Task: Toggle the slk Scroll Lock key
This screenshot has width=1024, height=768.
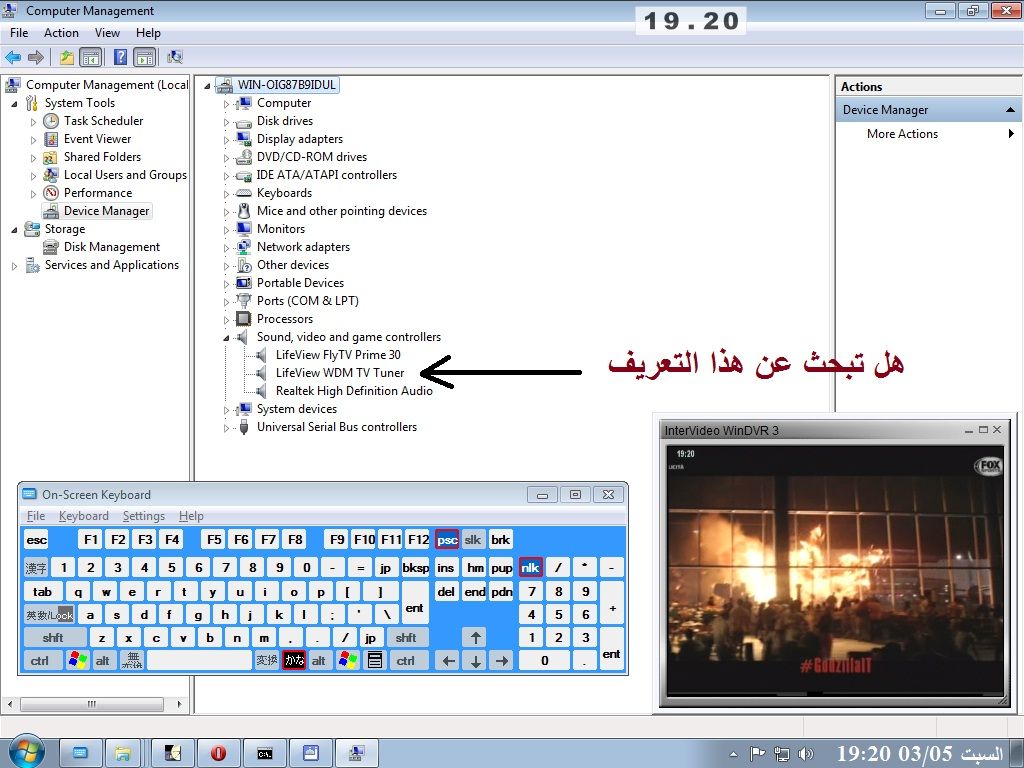Action: pos(473,539)
